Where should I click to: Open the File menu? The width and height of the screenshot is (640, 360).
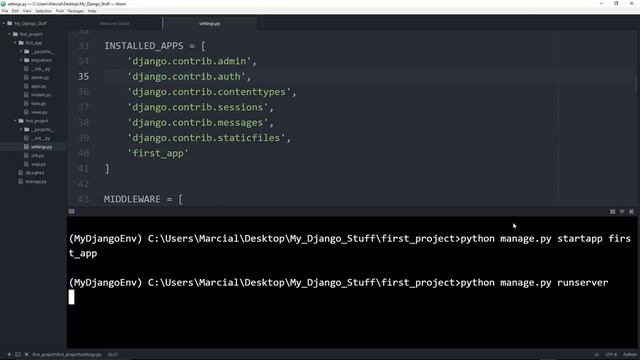click(5, 11)
